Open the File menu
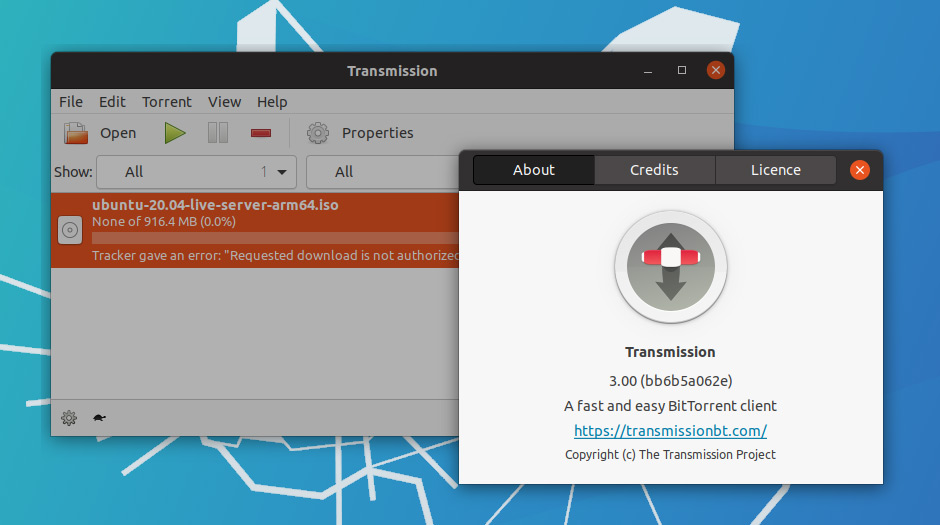The width and height of the screenshot is (940, 525). pyautogui.click(x=71, y=102)
